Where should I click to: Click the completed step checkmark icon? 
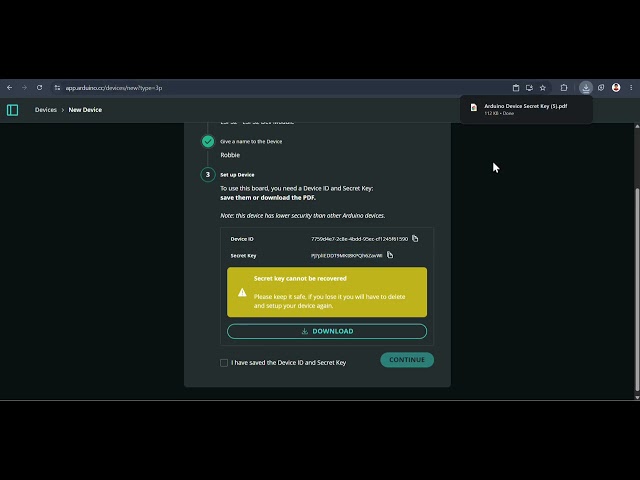208,141
